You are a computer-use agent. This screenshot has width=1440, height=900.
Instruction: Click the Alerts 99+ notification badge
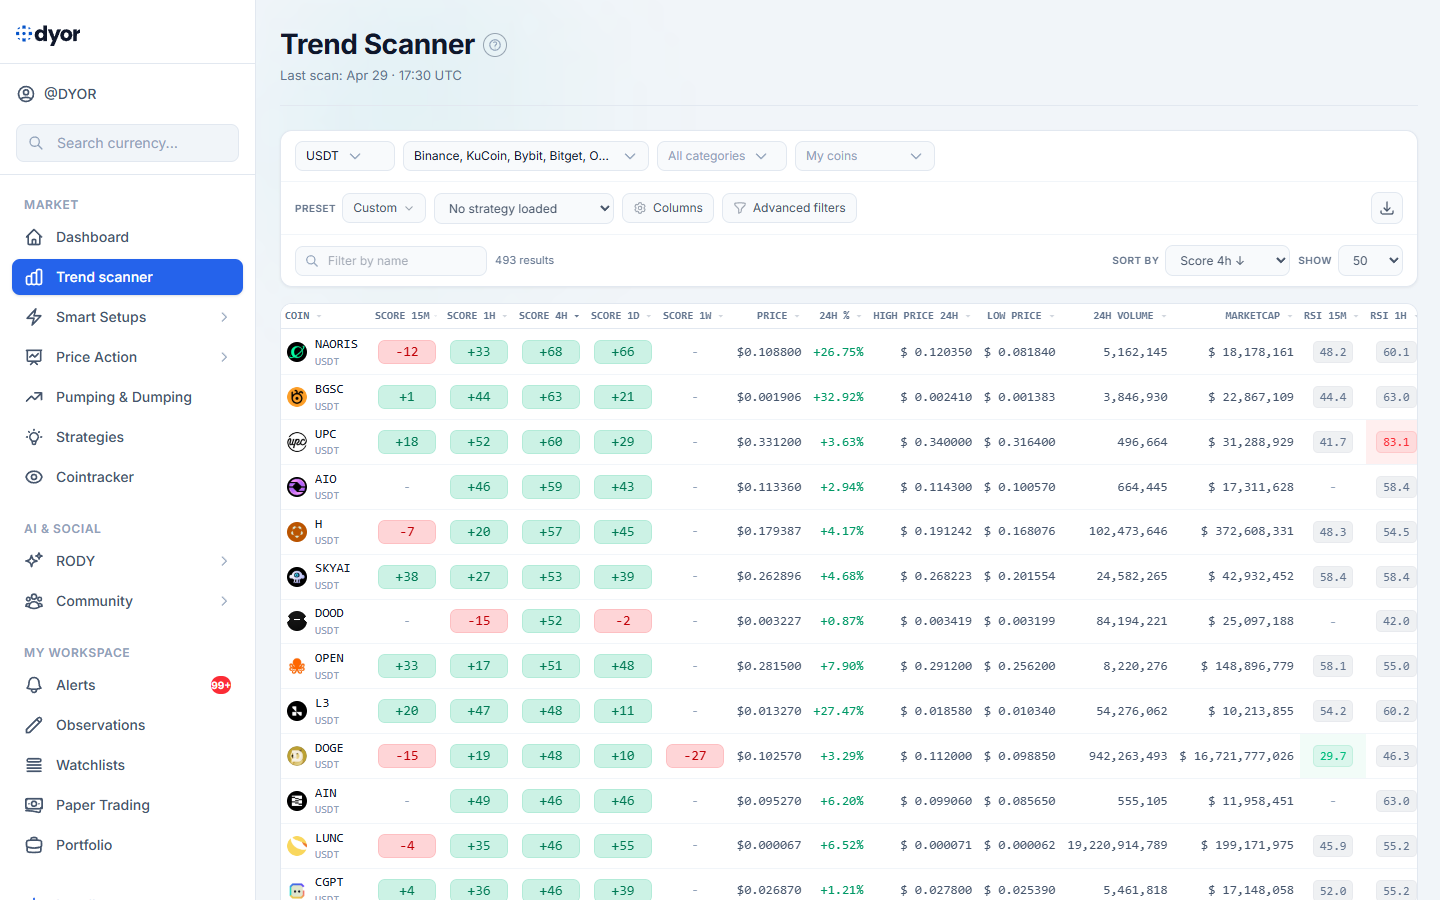[221, 685]
